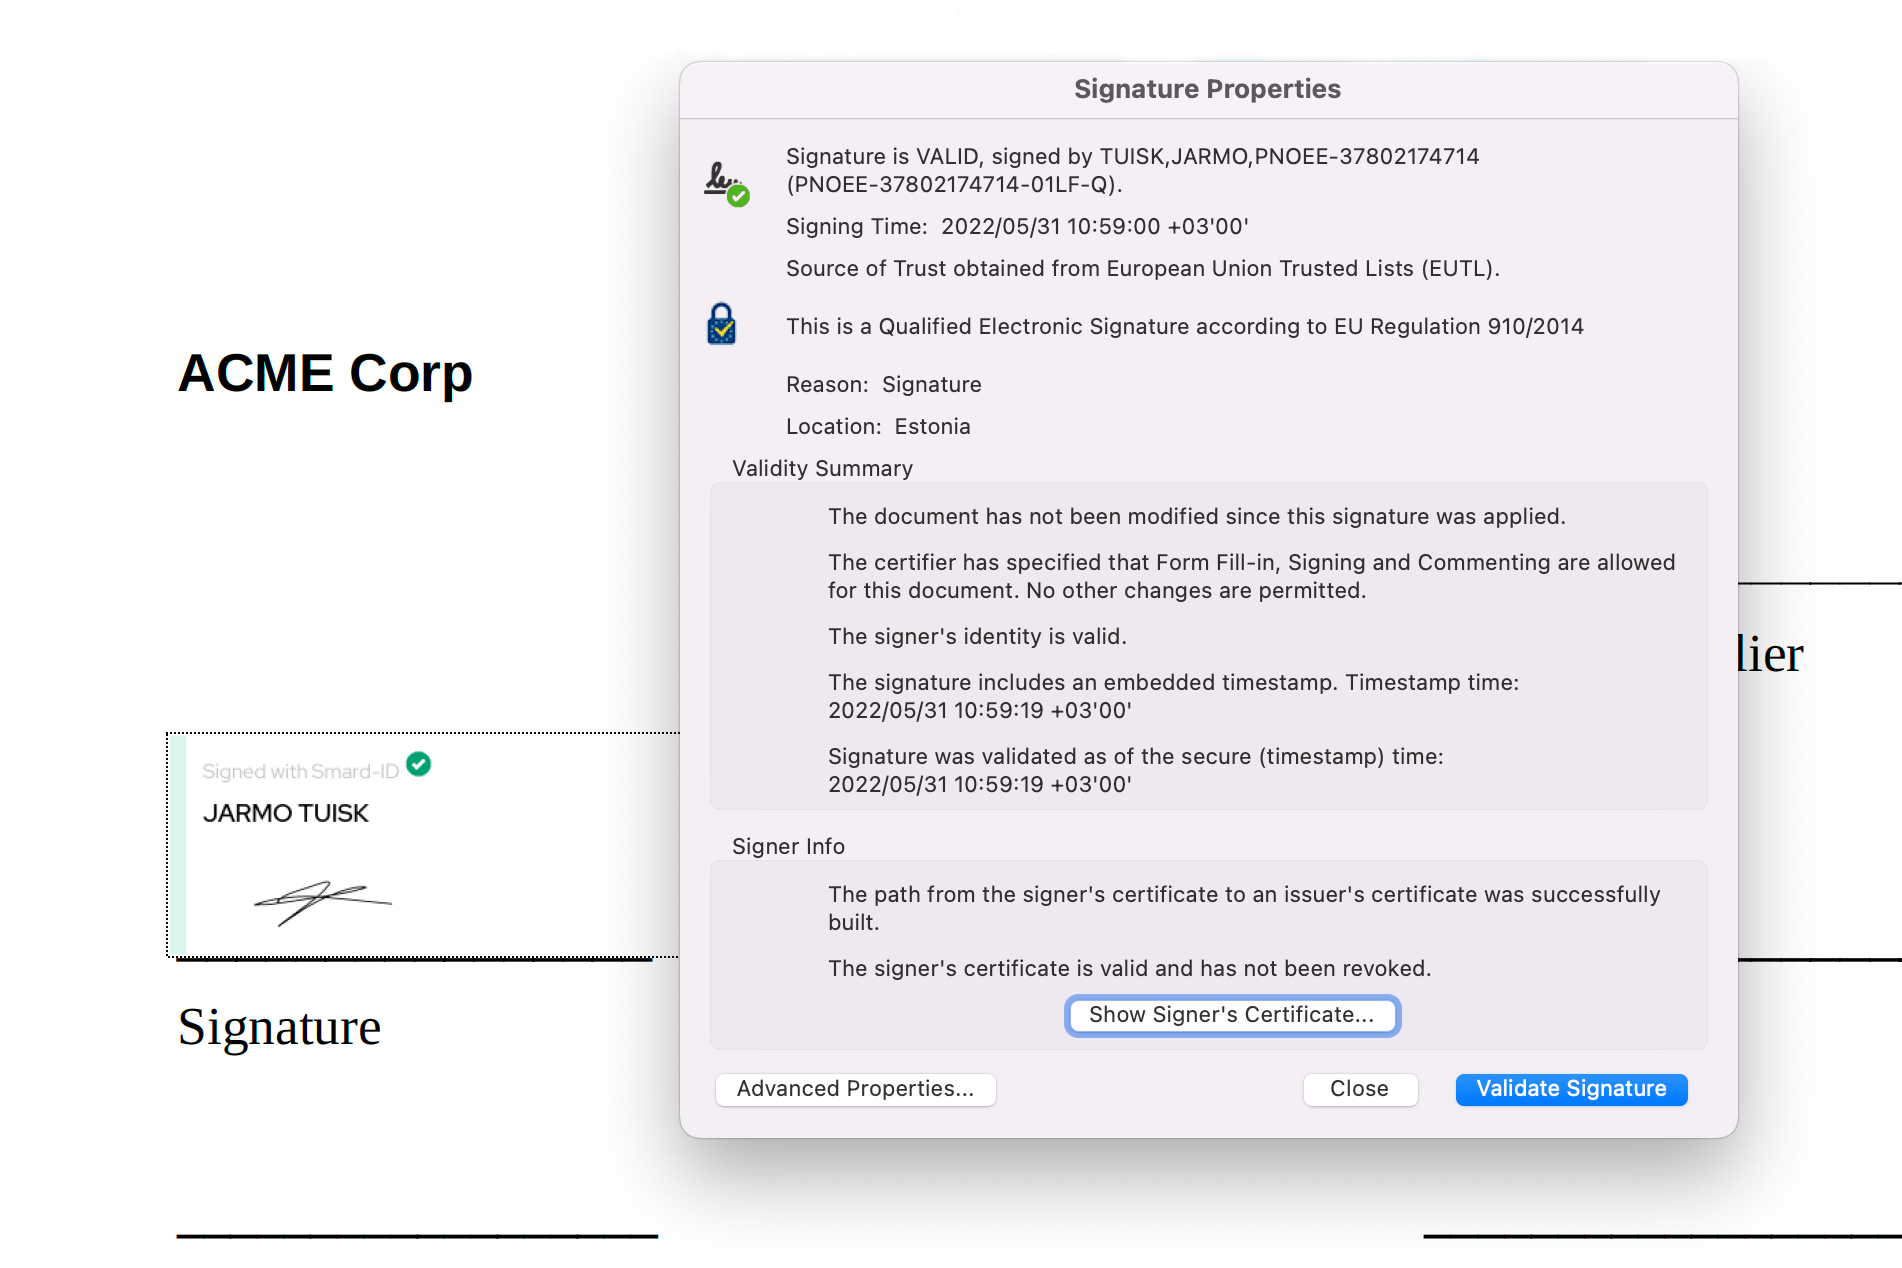
Task: Open Show Signer's Certificate dialog
Action: pos(1232,1015)
